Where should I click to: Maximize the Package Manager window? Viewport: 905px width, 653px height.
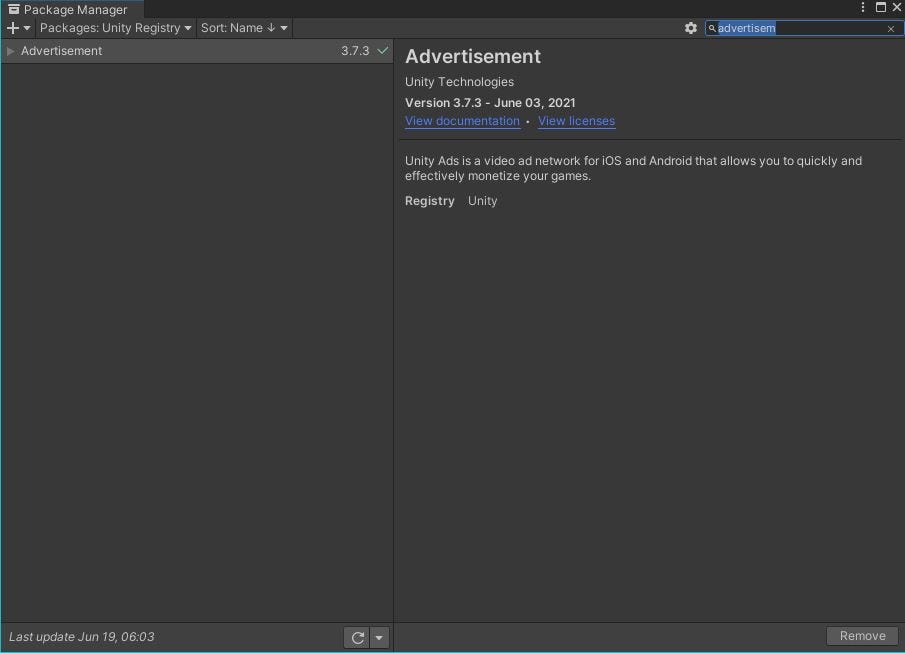tap(881, 7)
